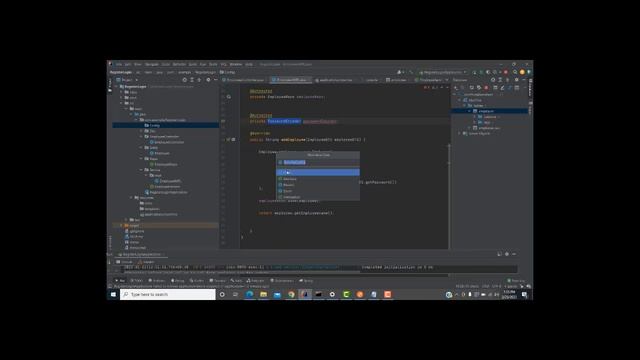Click the Collapse All icon in Project panel toolbar
This screenshot has width=640, height=360.
(199, 80)
